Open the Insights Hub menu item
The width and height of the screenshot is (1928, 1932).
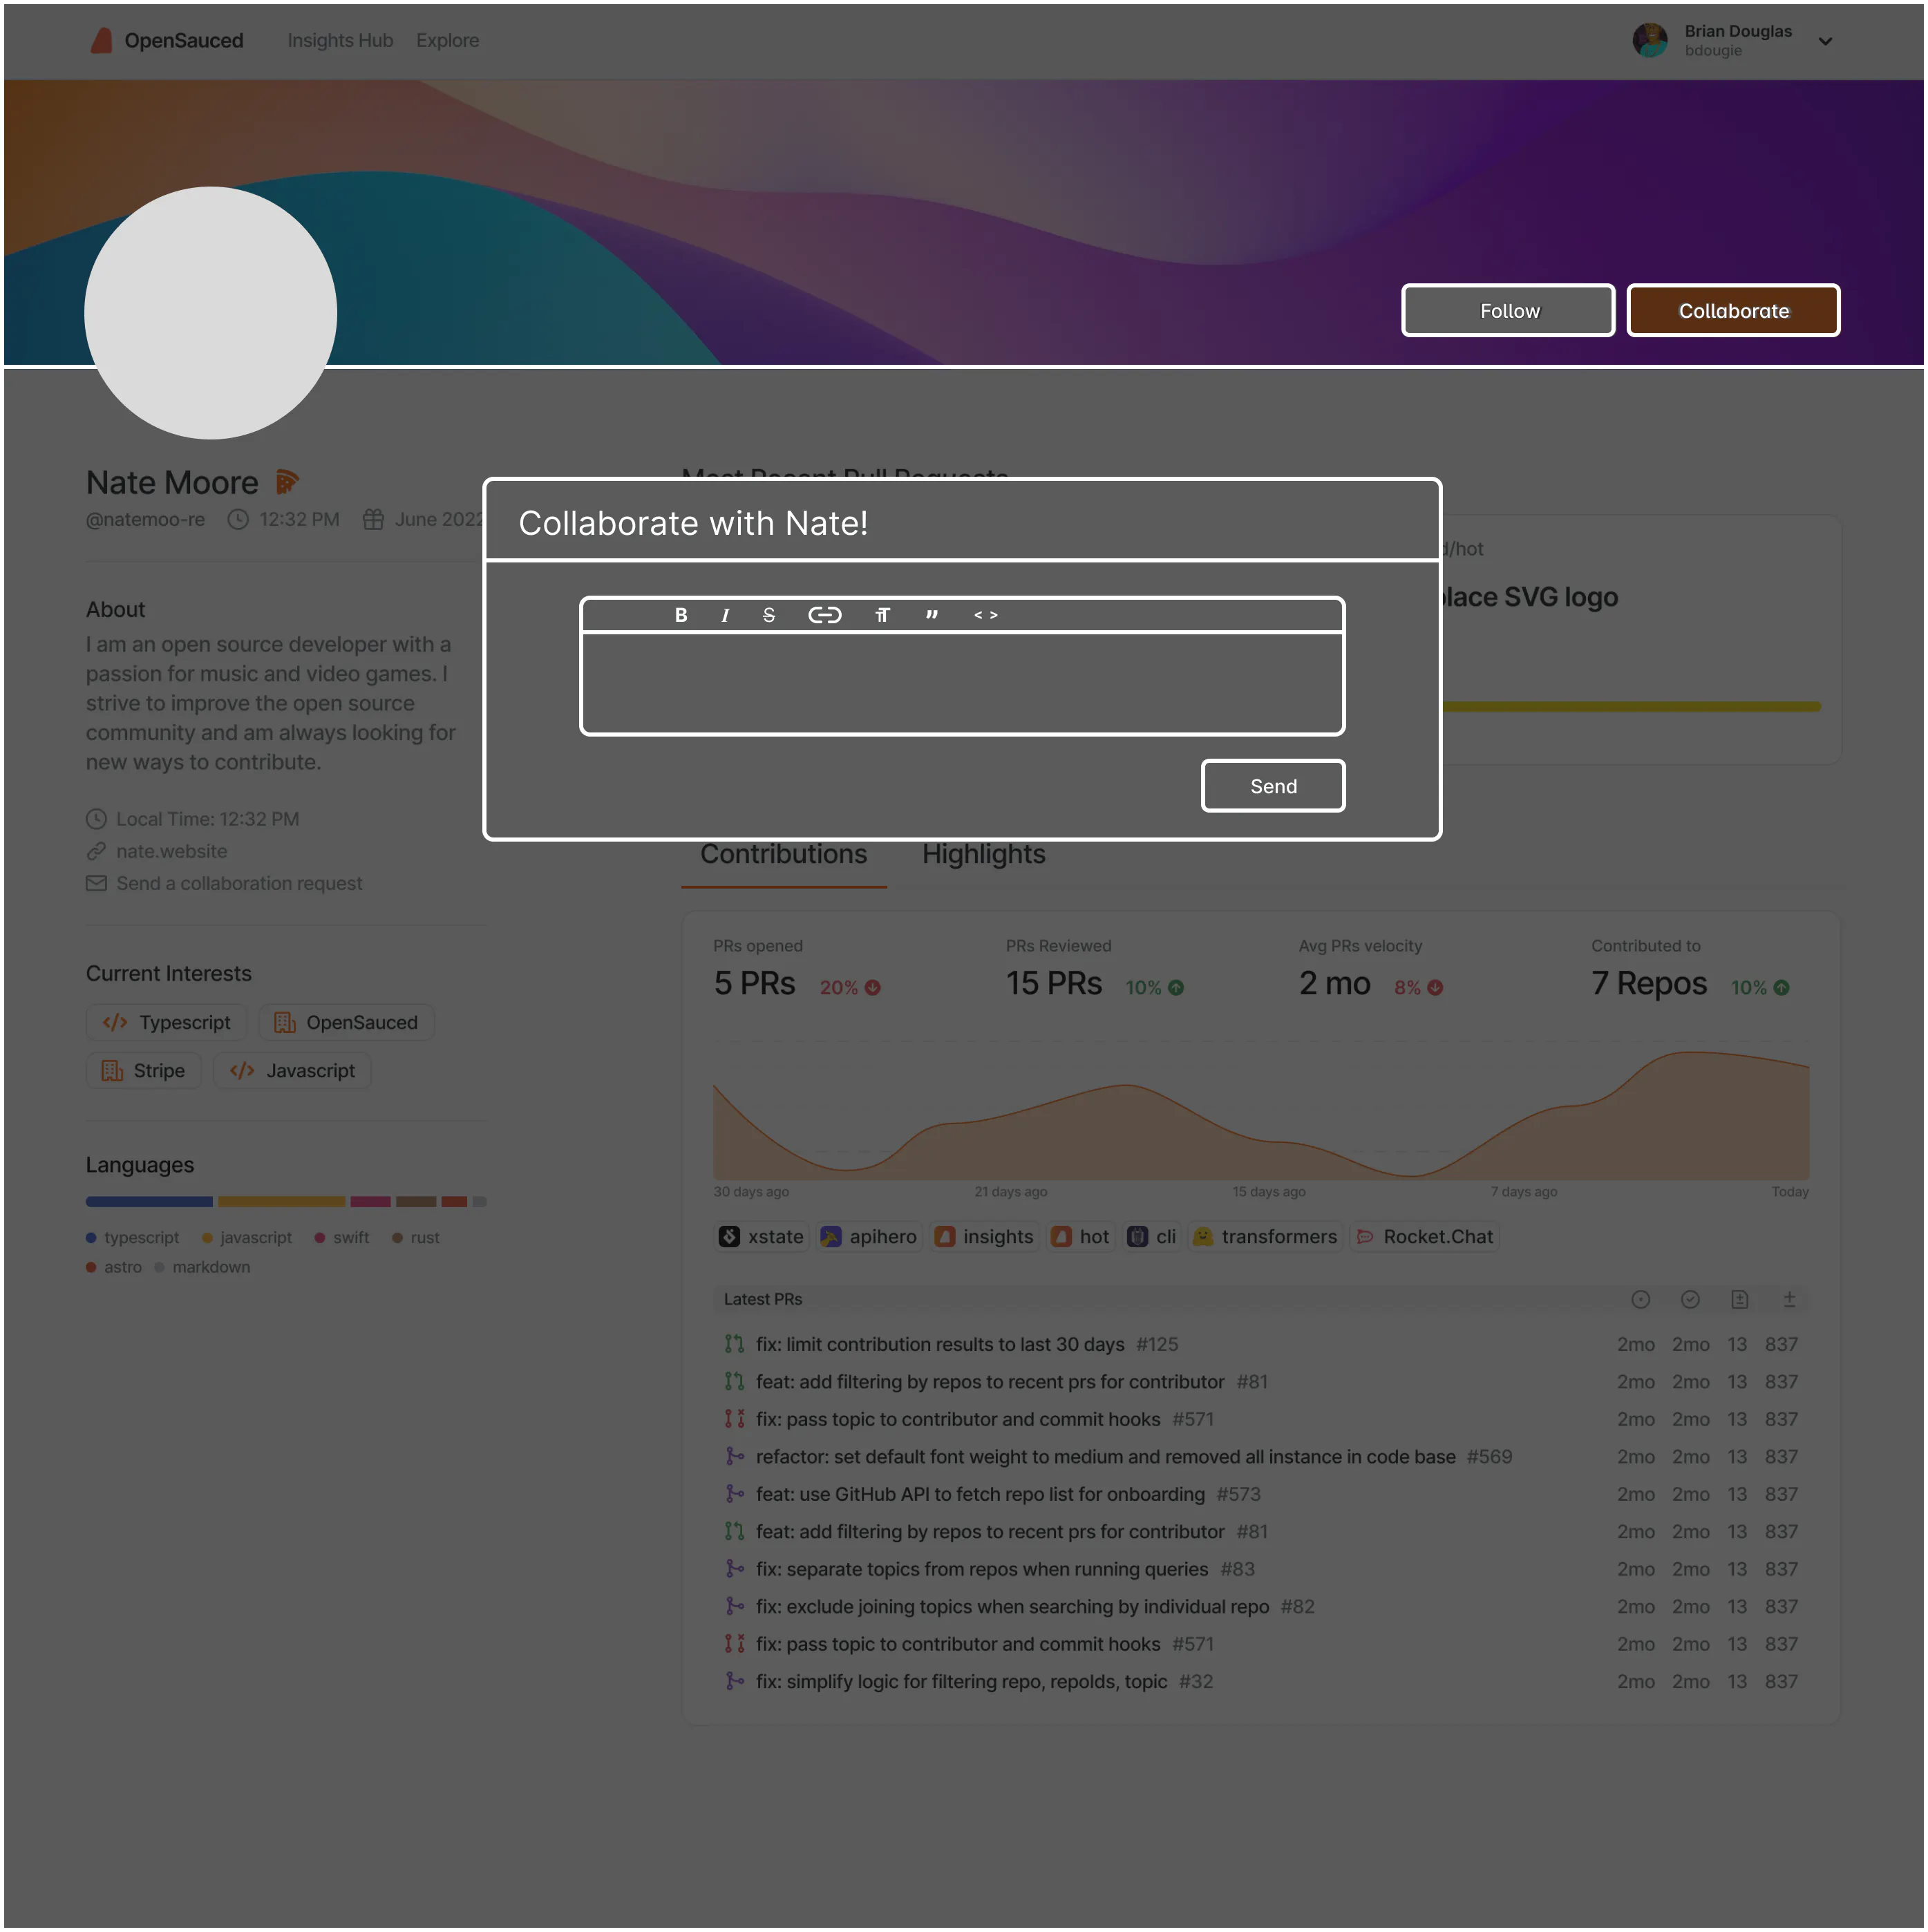[340, 41]
